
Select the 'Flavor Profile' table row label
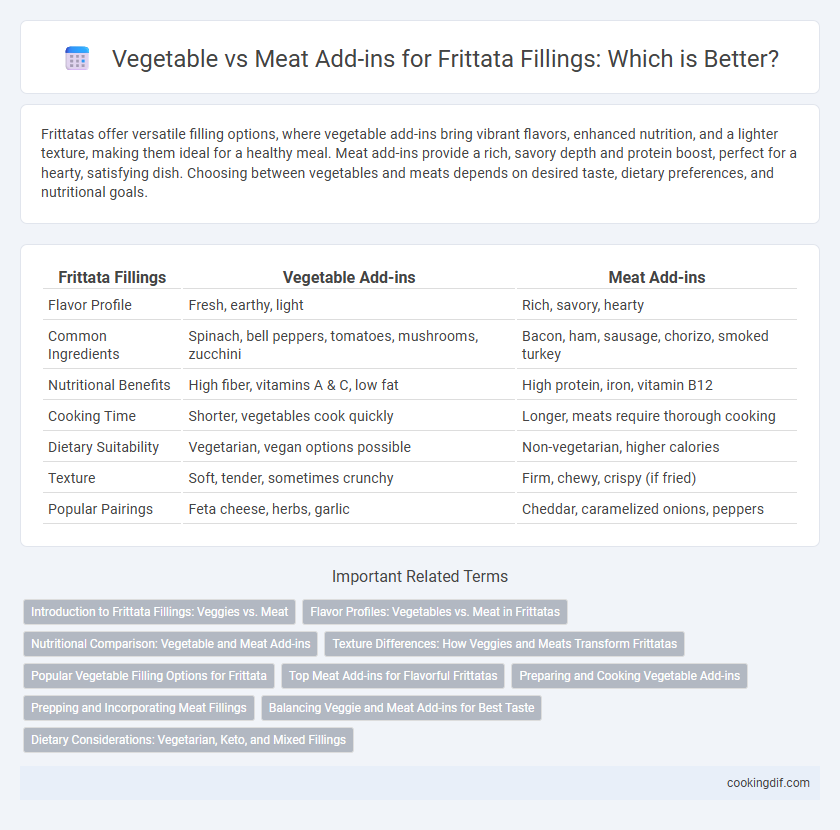pyautogui.click(x=90, y=305)
